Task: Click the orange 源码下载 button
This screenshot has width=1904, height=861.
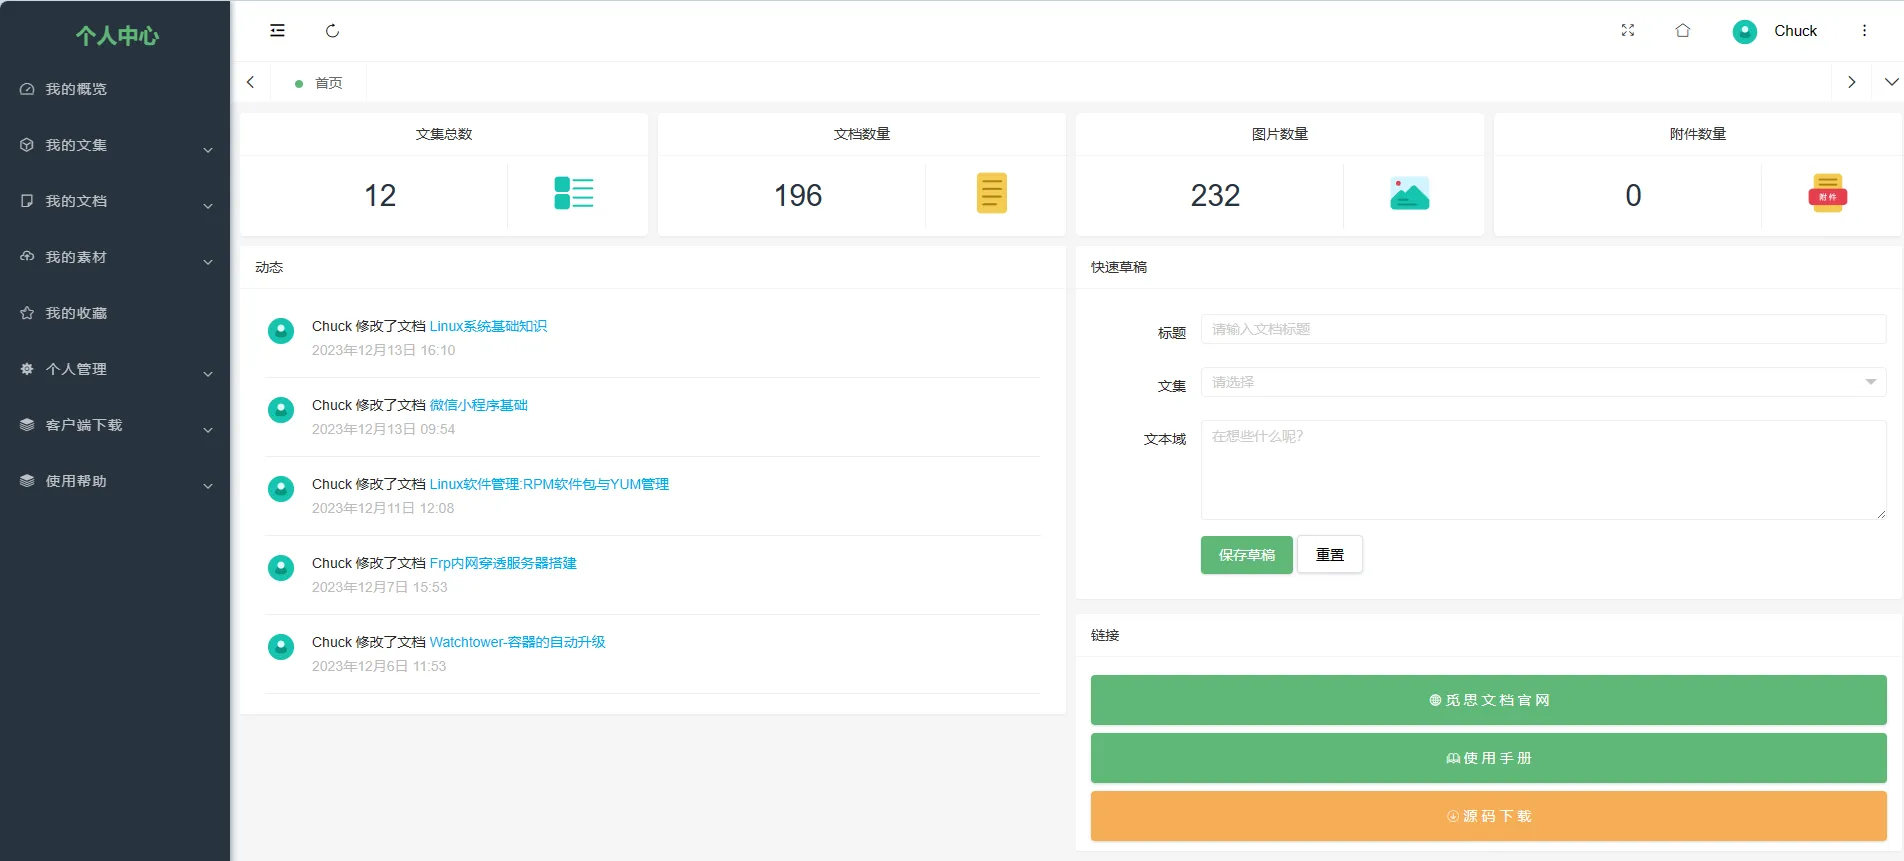Action: (x=1488, y=816)
